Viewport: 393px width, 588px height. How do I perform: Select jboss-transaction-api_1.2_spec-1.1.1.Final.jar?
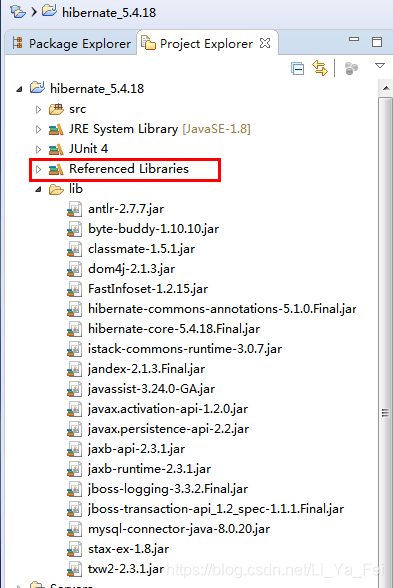pos(216,509)
